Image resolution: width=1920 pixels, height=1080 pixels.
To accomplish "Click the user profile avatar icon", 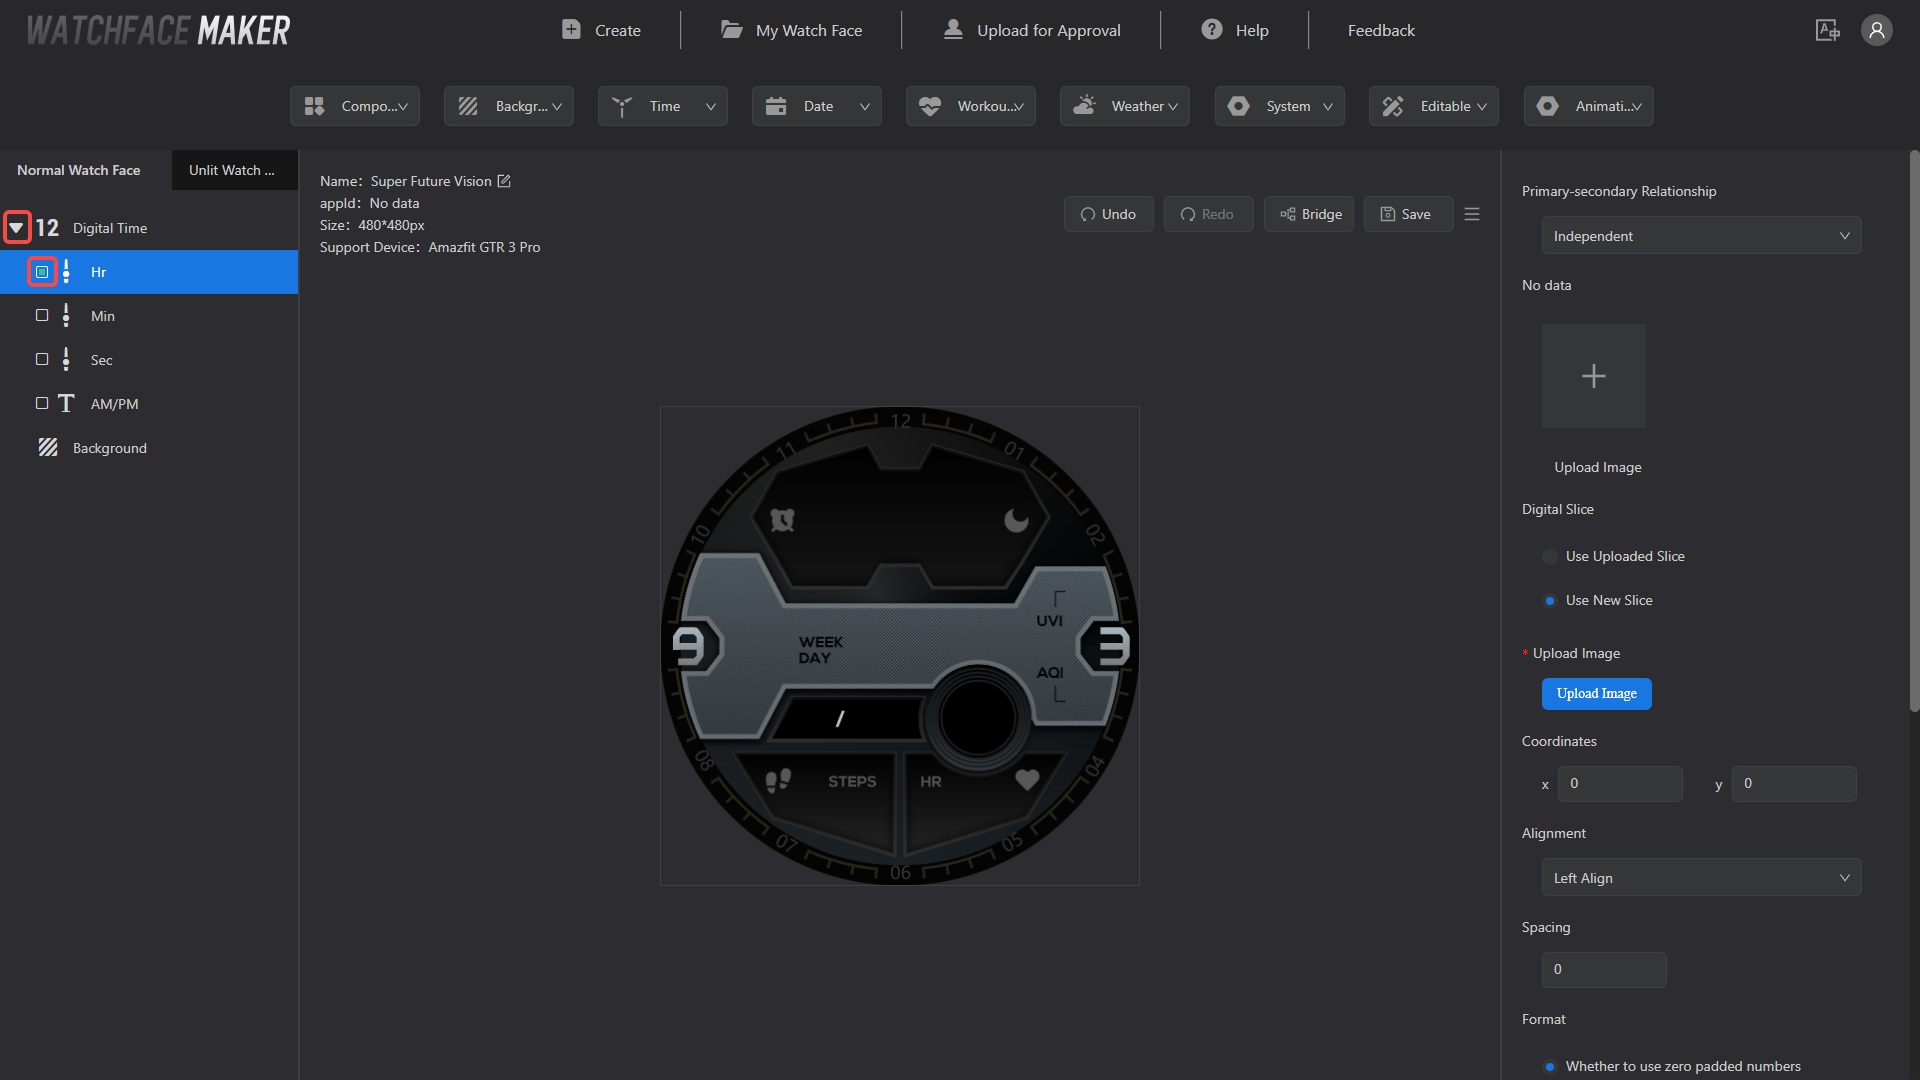I will (x=1876, y=30).
